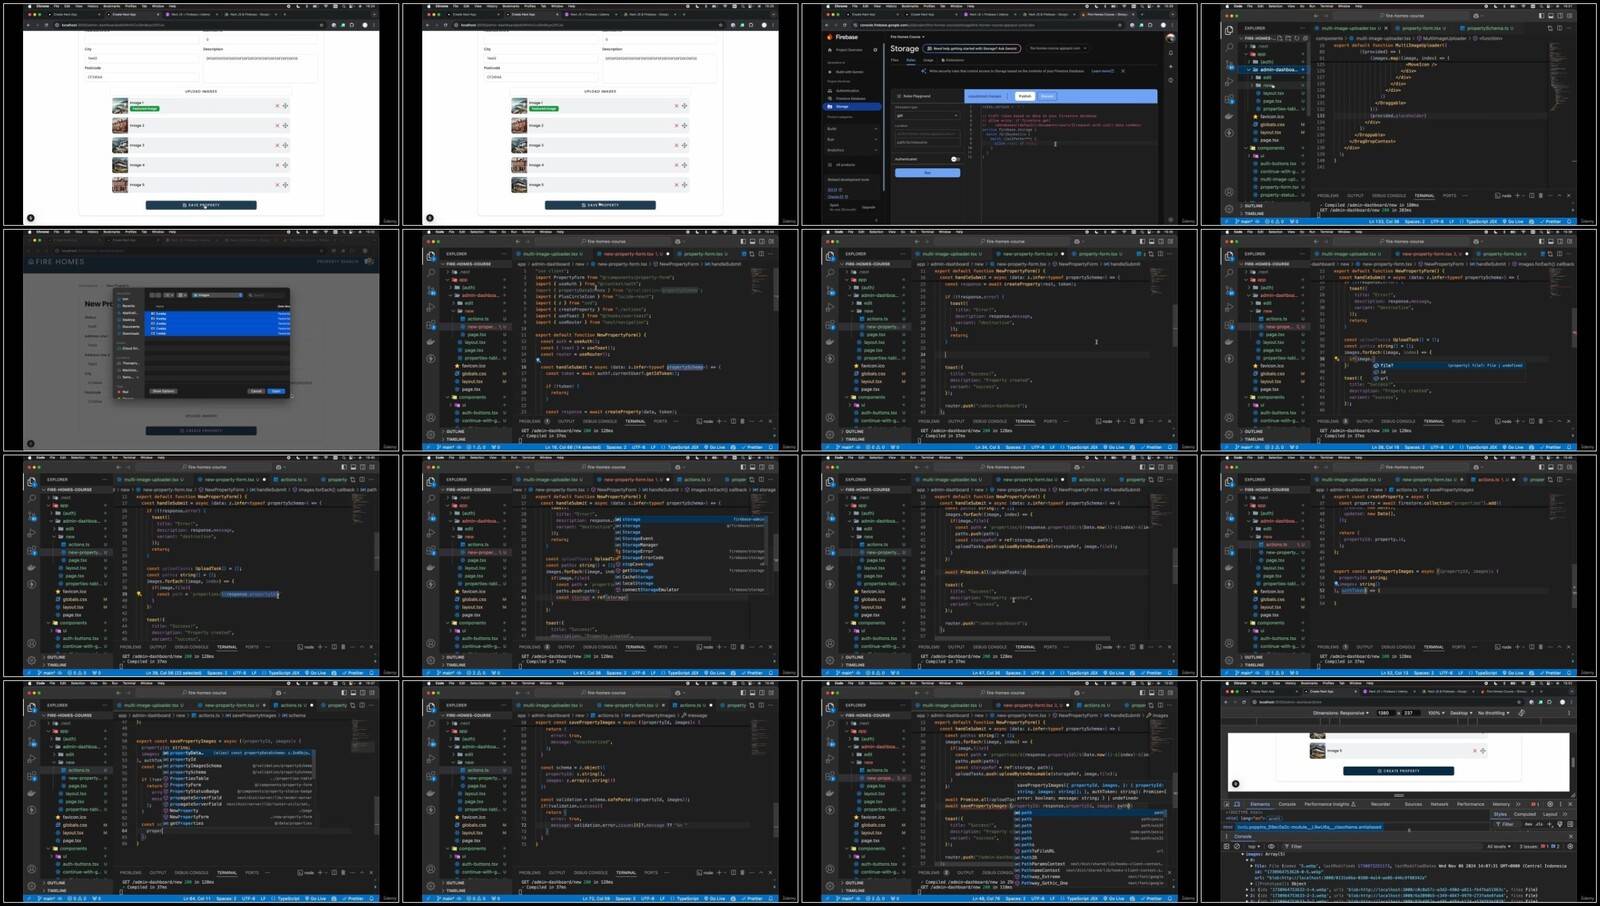Screen dimensions: 1600x906
Task: Open project settings gear beside Project Overview in Firebase
Action: (x=875, y=50)
